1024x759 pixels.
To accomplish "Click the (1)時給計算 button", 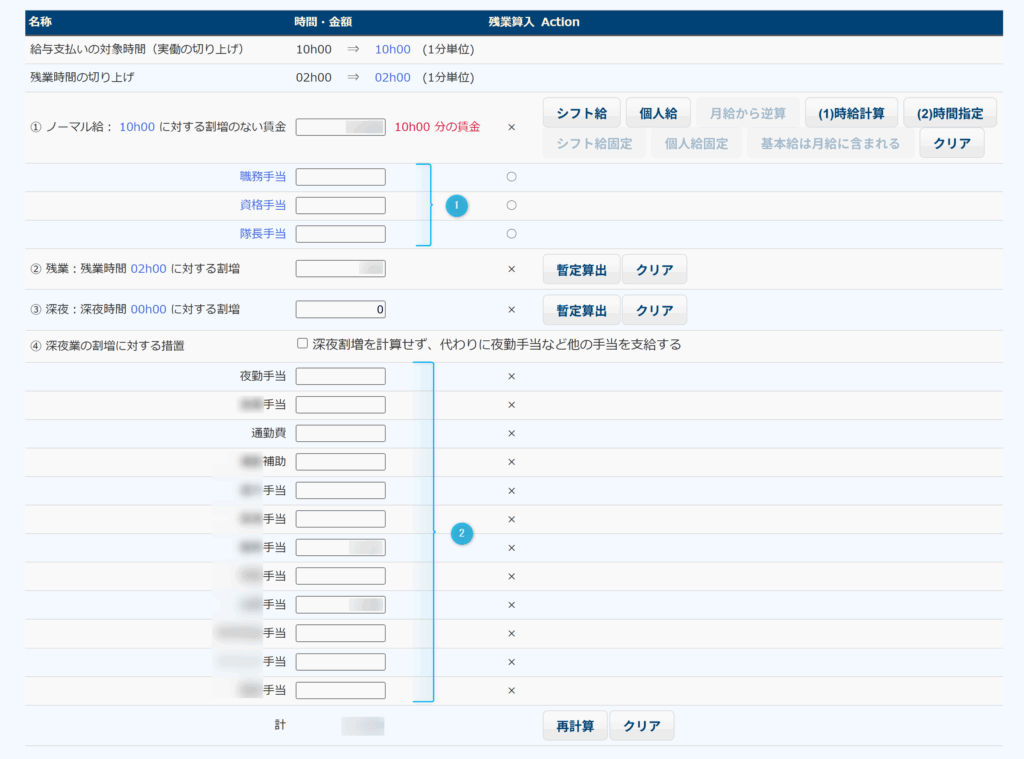I will click(851, 113).
